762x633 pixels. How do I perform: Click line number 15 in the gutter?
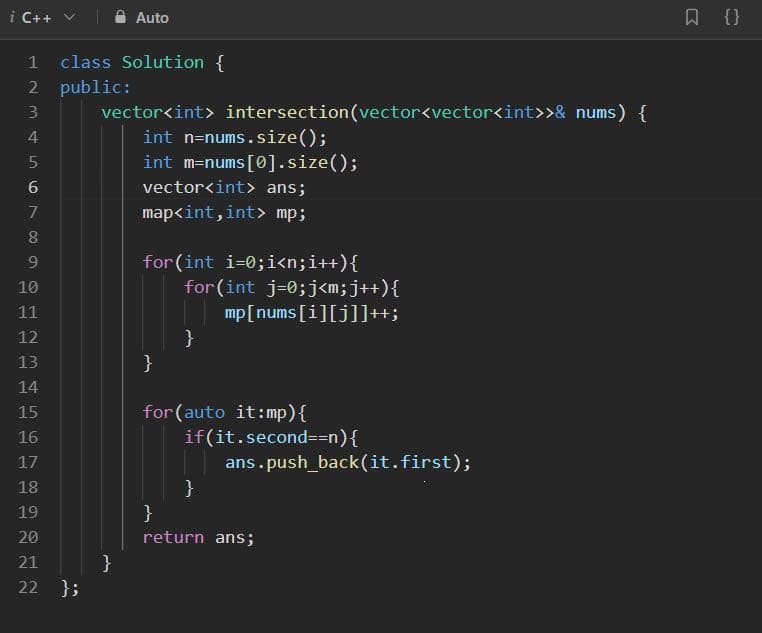(x=28, y=412)
